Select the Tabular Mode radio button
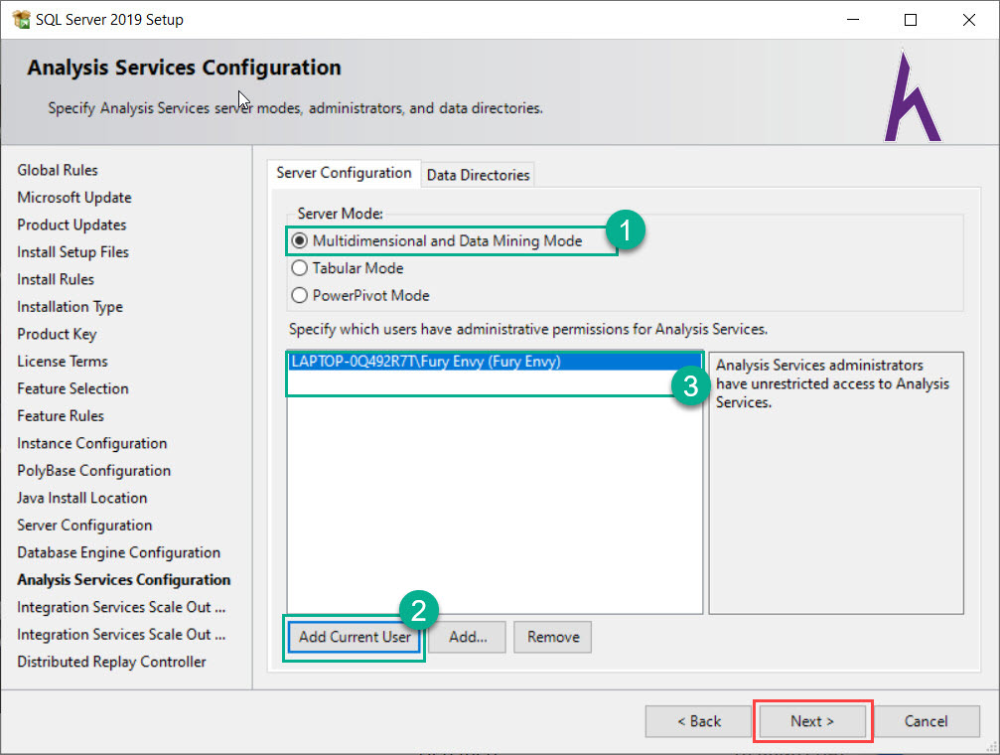 [x=299, y=268]
